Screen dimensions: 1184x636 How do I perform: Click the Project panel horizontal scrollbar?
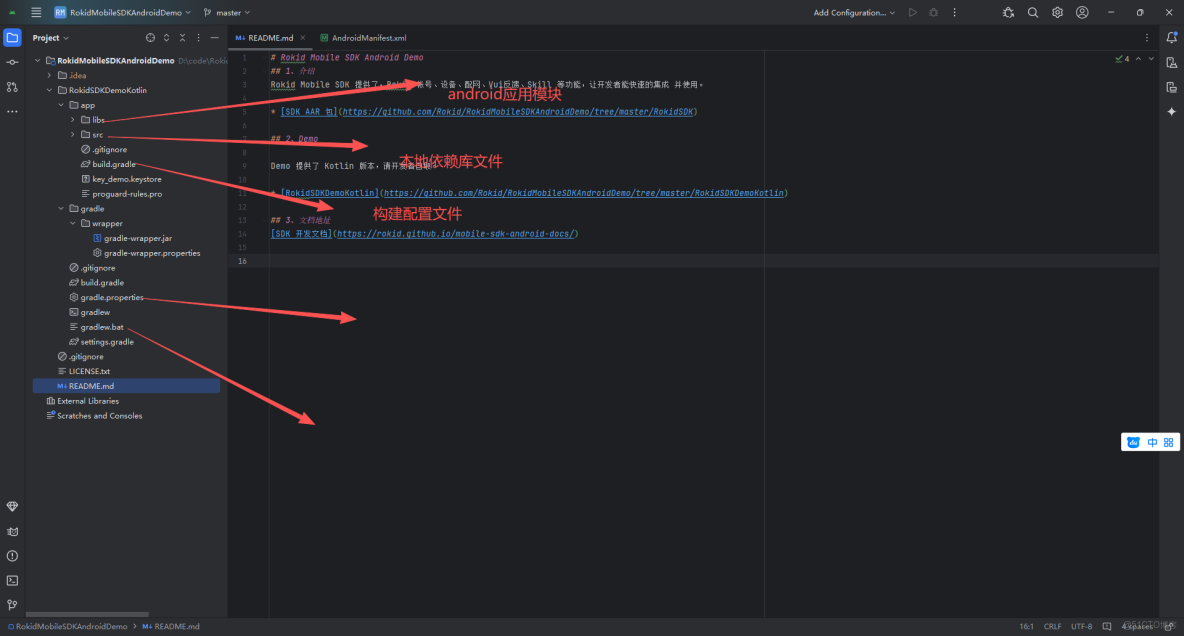point(87,614)
